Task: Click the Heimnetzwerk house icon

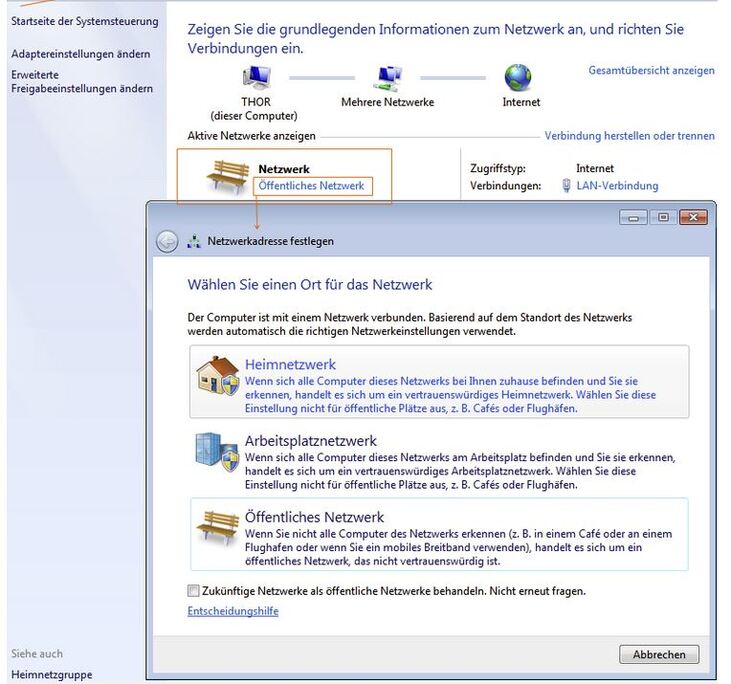Action: coord(218,376)
